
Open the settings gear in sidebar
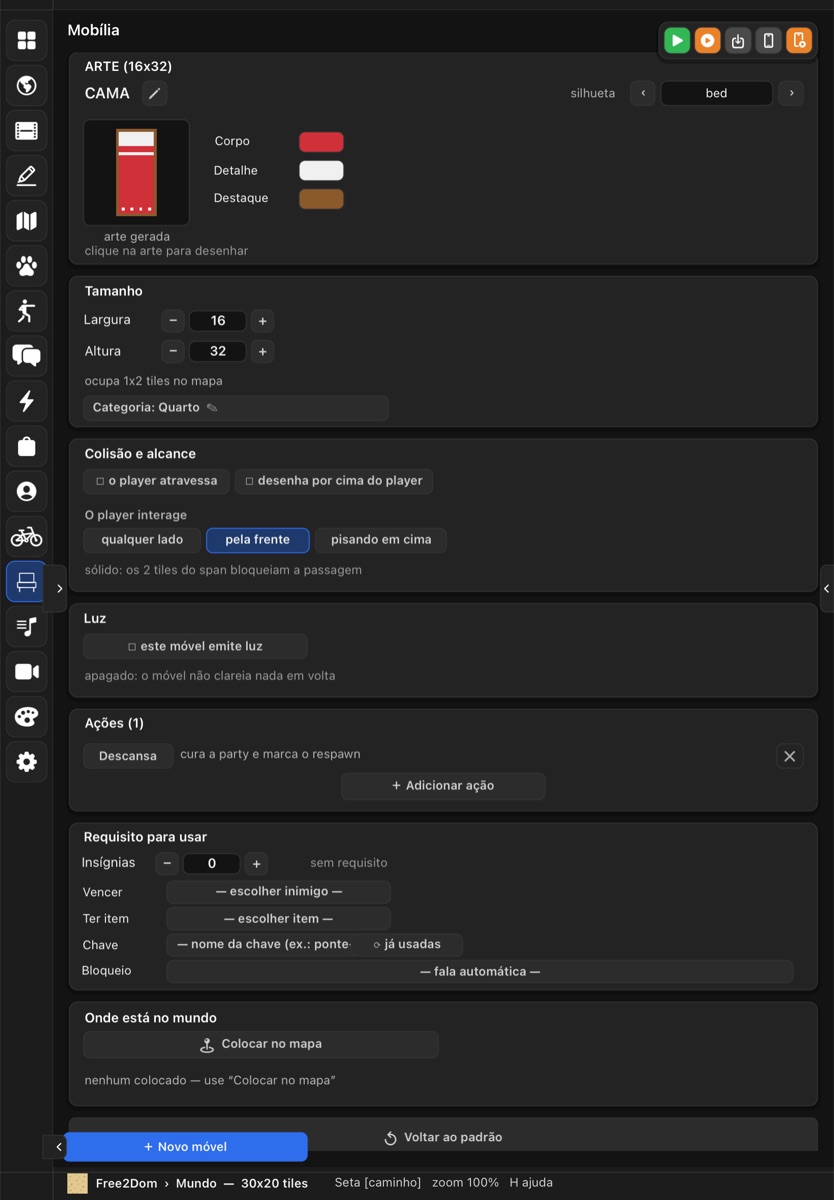[x=27, y=762]
